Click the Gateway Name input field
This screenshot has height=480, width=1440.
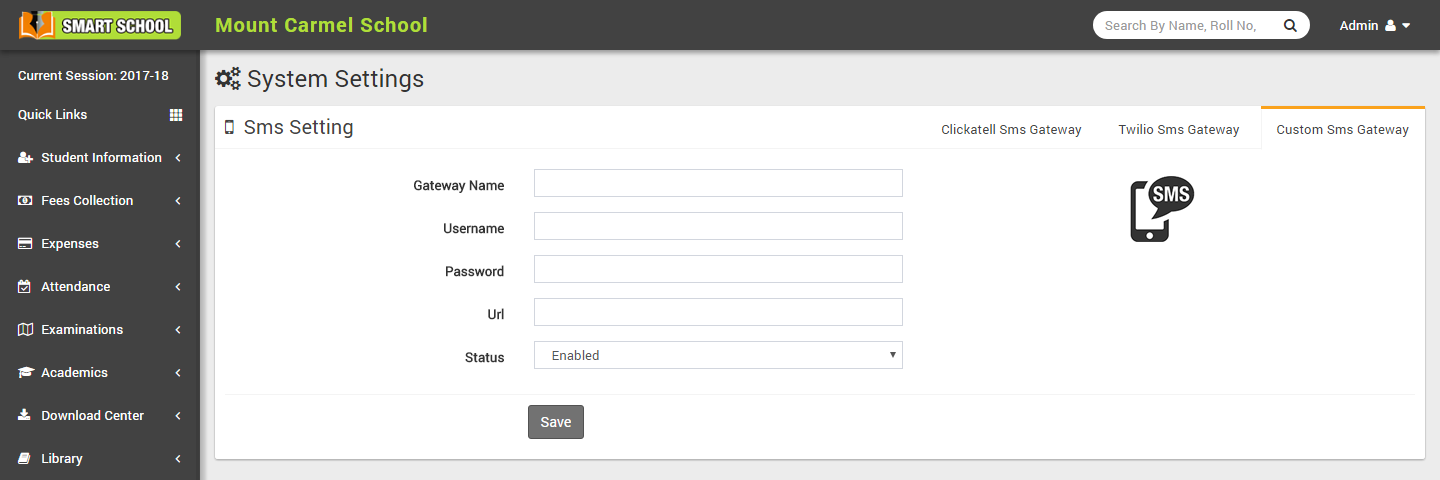pyautogui.click(x=718, y=183)
